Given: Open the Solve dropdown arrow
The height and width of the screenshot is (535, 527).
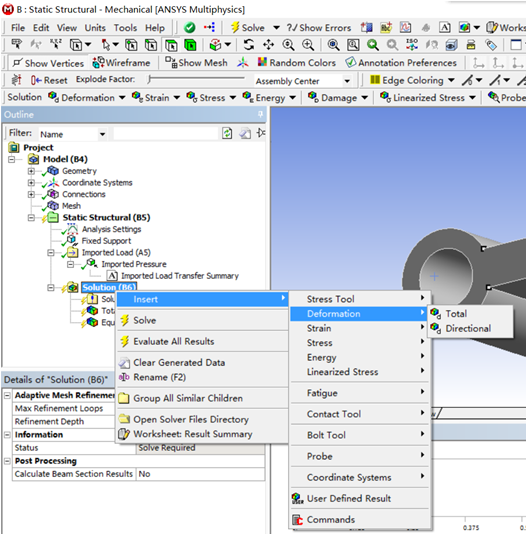Looking at the screenshot, I should pyautogui.click(x=276, y=27).
